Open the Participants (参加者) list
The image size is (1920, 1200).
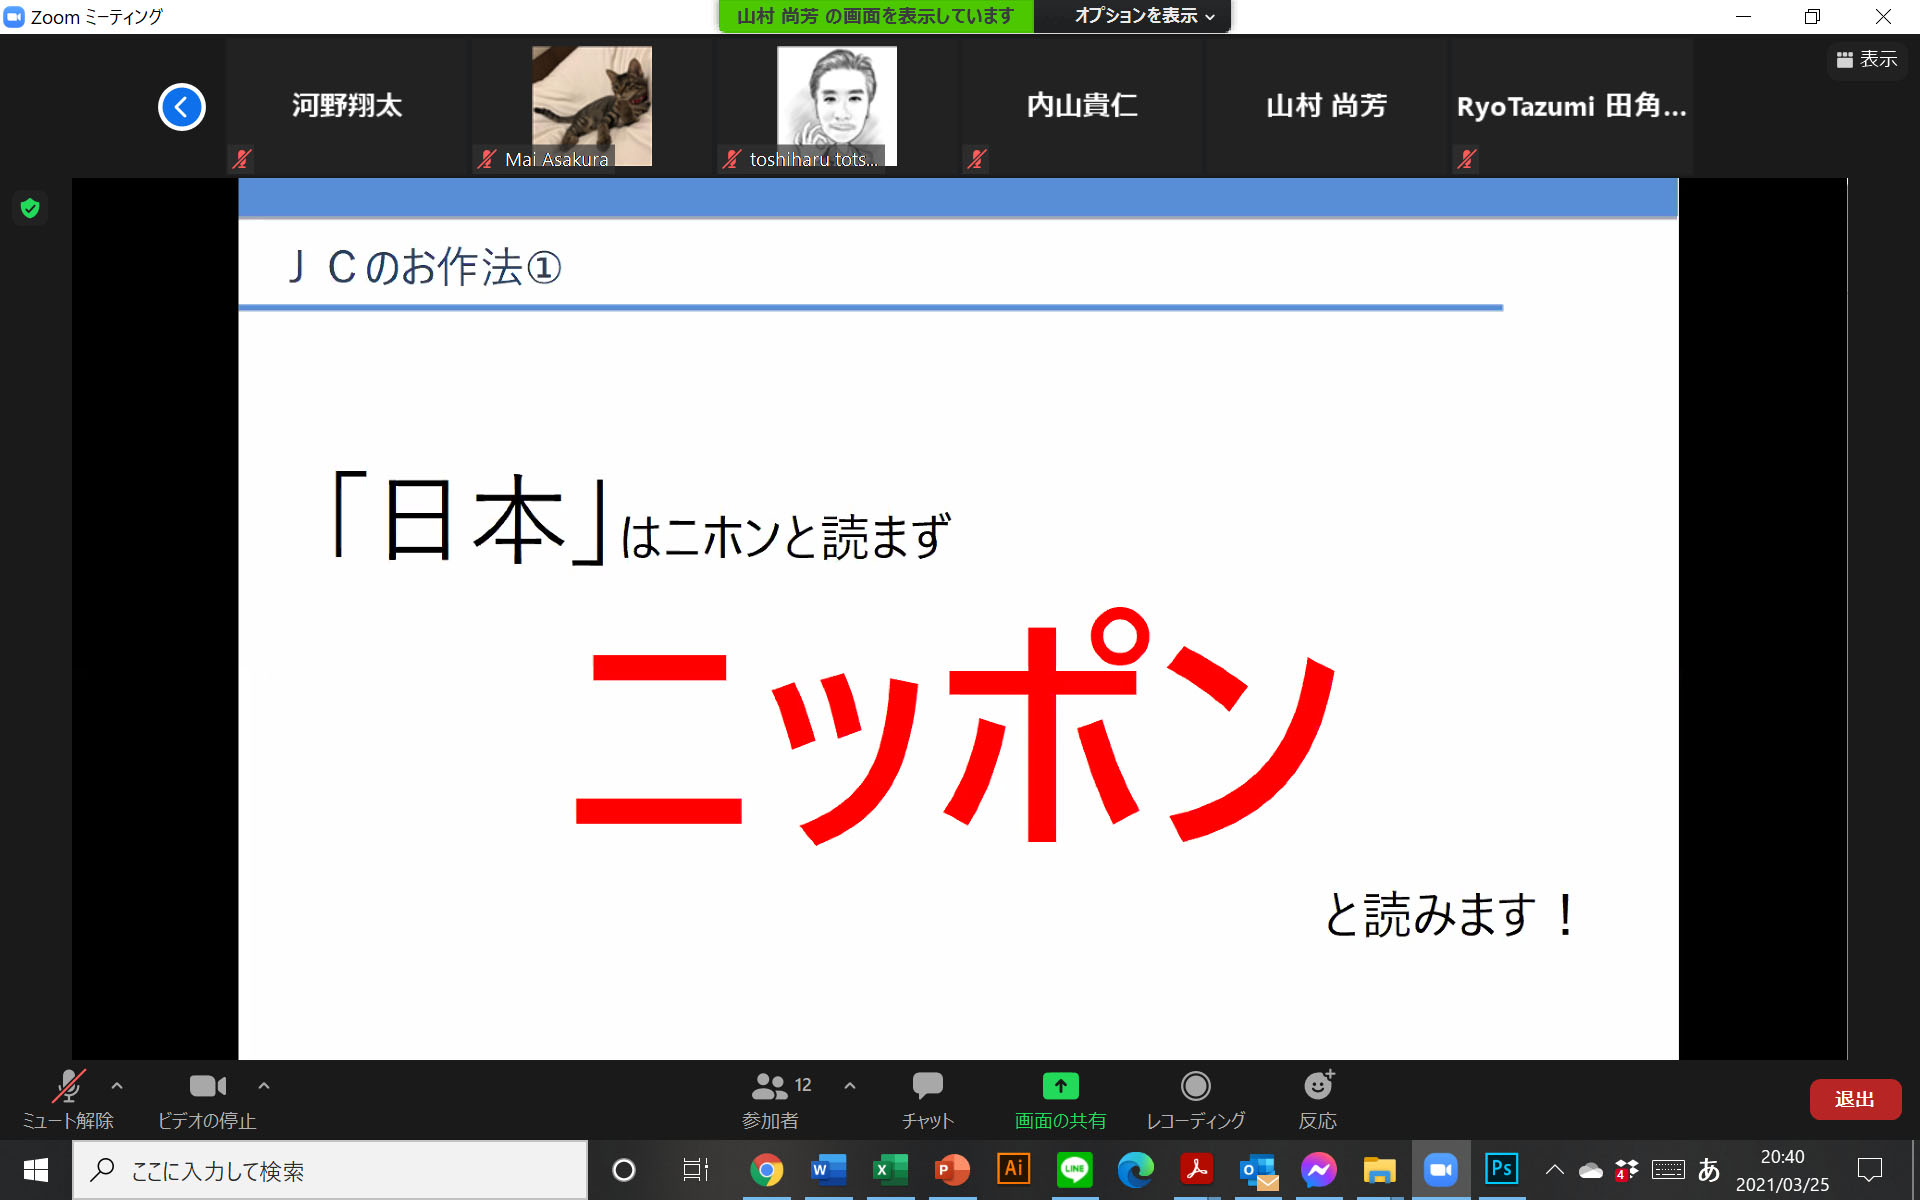point(771,1098)
